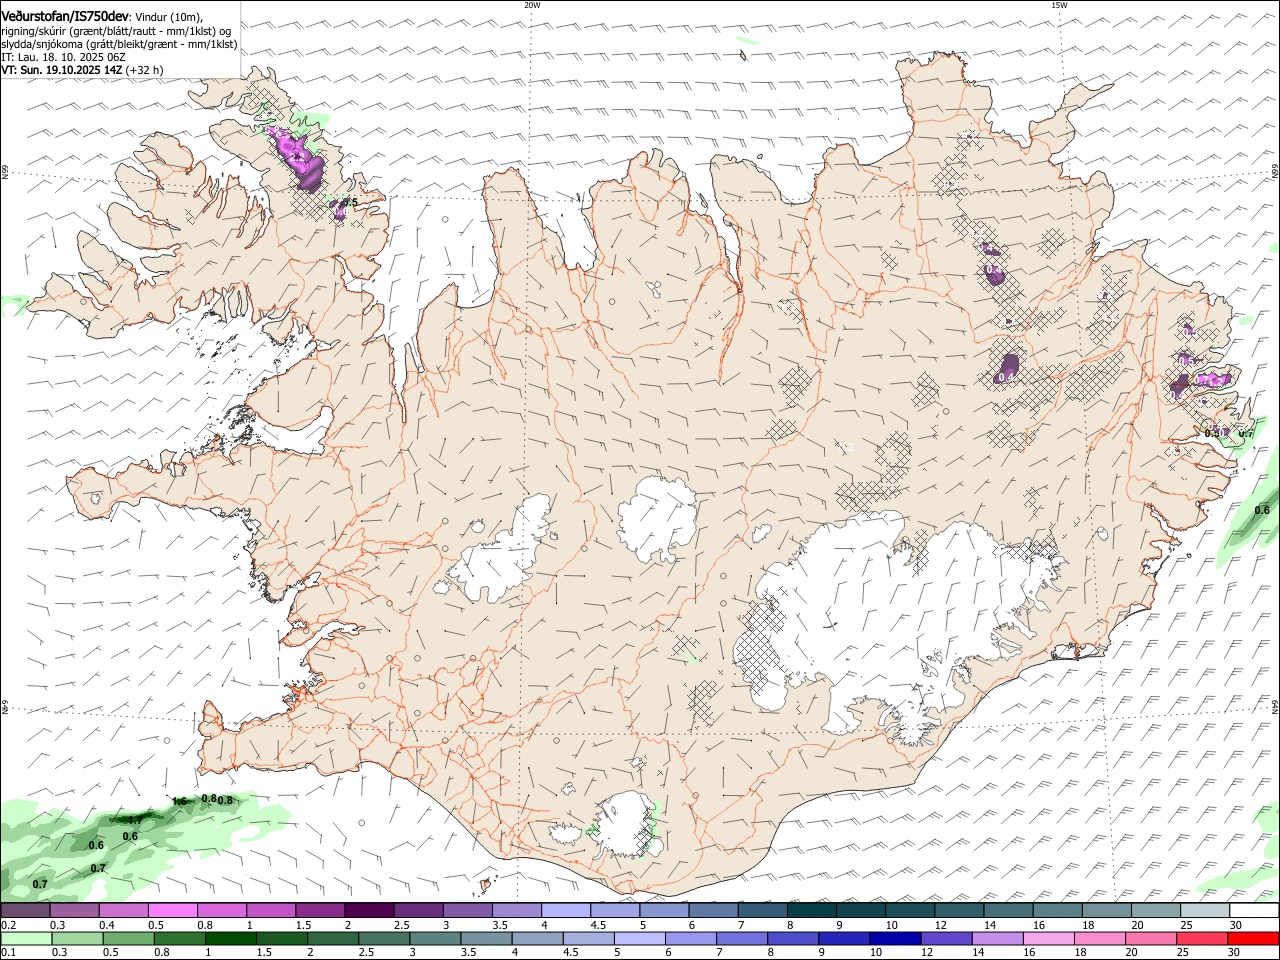This screenshot has width=1280, height=960.
Task: Pick the blue-violet 12–14 rain legend swatch
Action: coord(946,939)
